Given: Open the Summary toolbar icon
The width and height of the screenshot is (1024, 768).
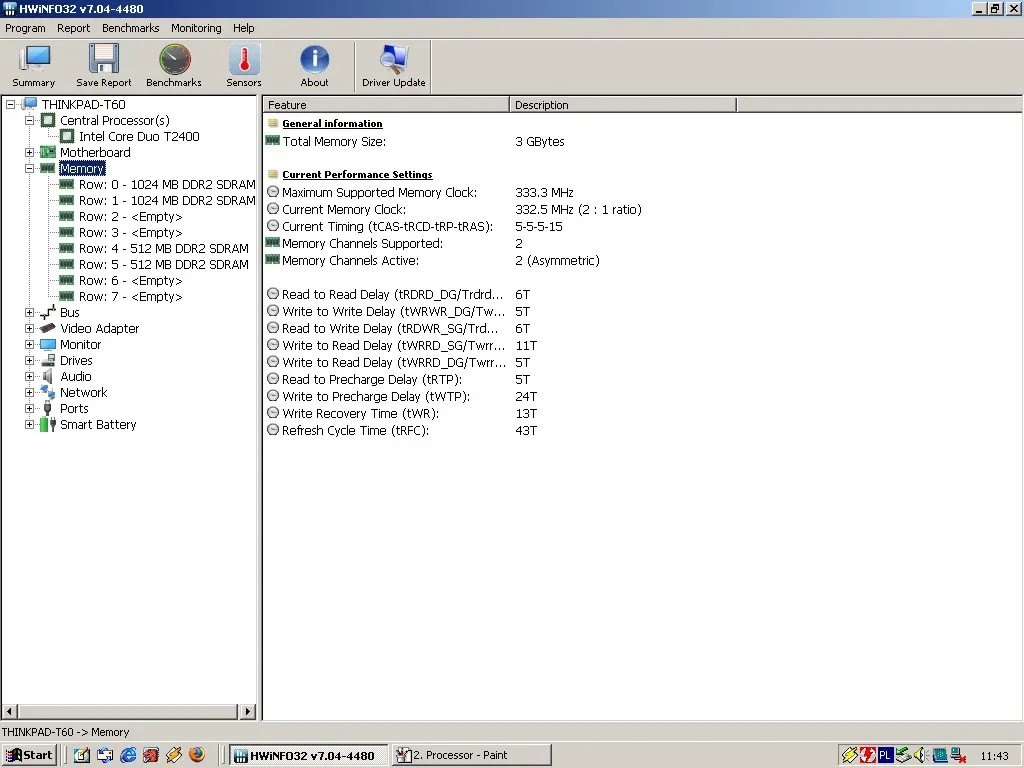Looking at the screenshot, I should click(34, 66).
